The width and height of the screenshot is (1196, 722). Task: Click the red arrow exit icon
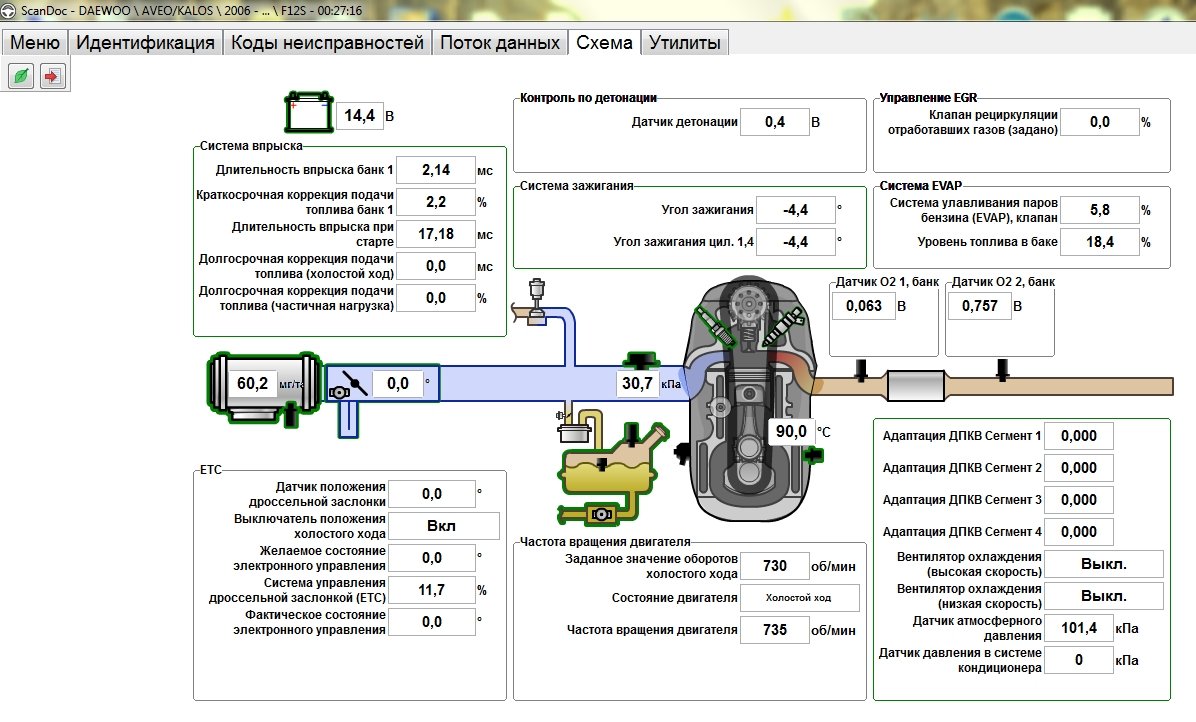point(52,76)
